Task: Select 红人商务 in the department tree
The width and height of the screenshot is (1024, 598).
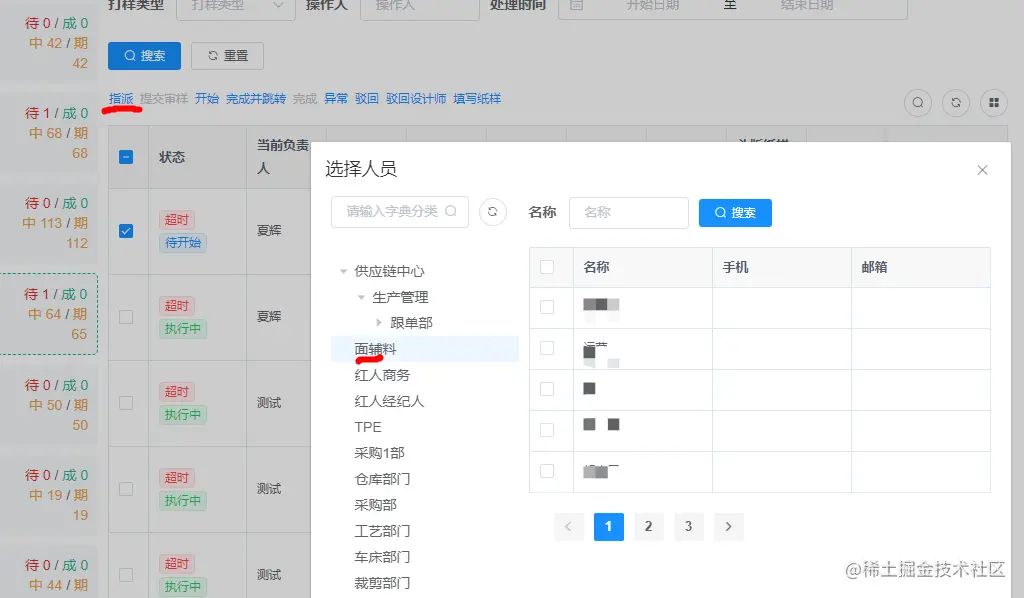Action: click(383, 375)
